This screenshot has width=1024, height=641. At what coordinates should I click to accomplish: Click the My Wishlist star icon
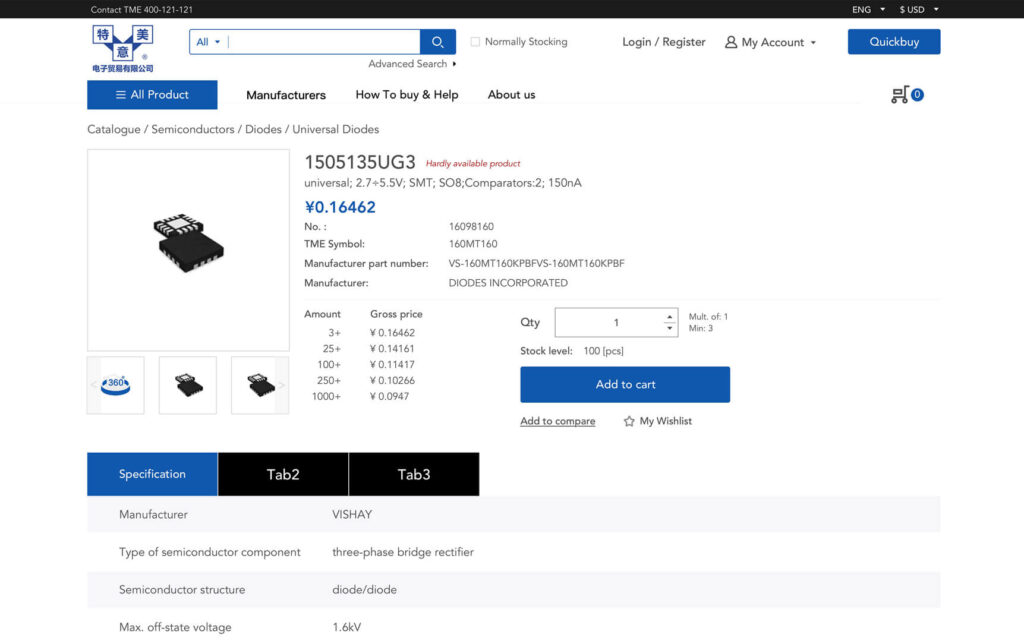click(x=629, y=421)
